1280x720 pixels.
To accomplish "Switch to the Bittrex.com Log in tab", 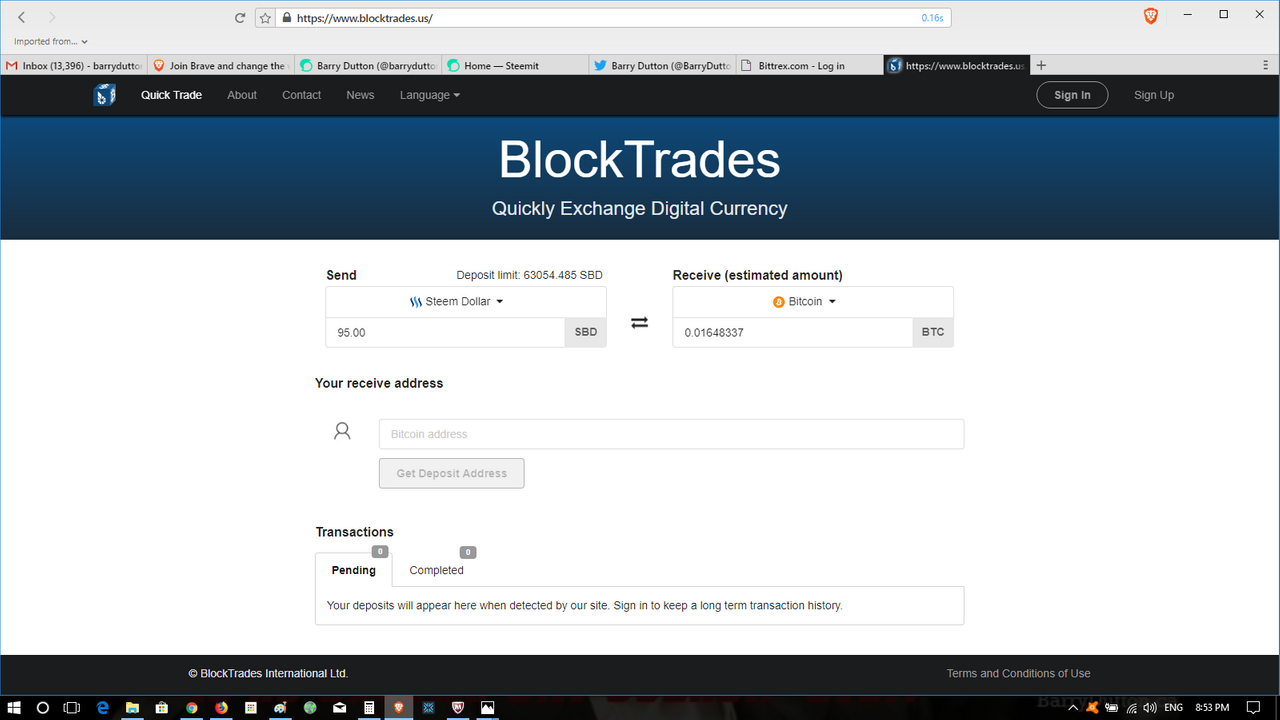I will click(808, 65).
